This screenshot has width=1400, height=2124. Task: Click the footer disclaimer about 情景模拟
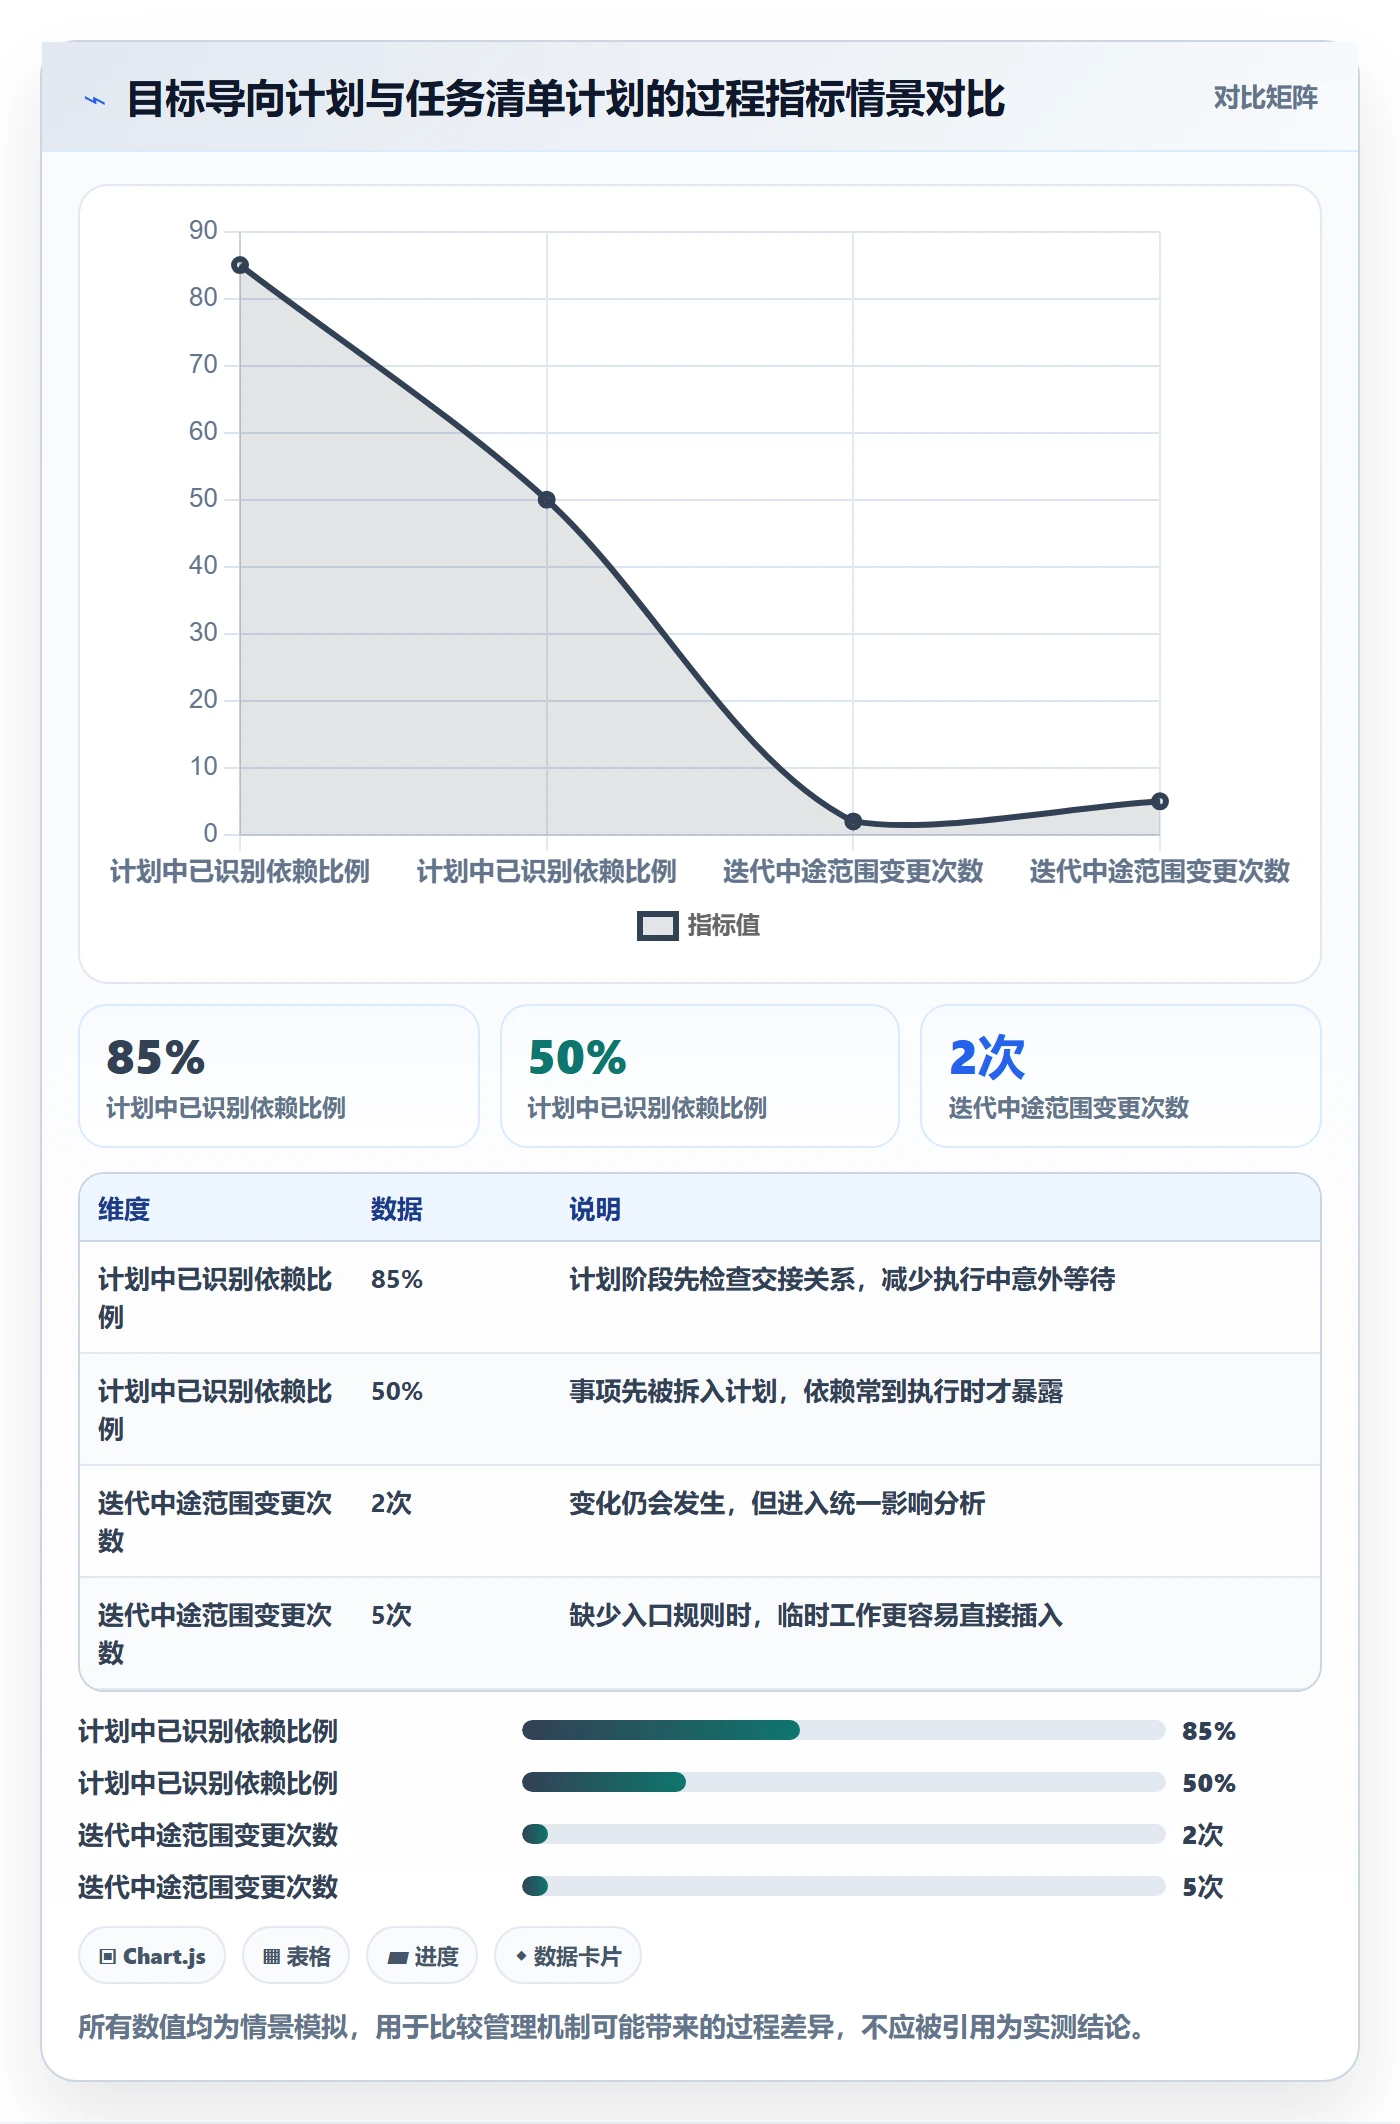(x=611, y=2028)
